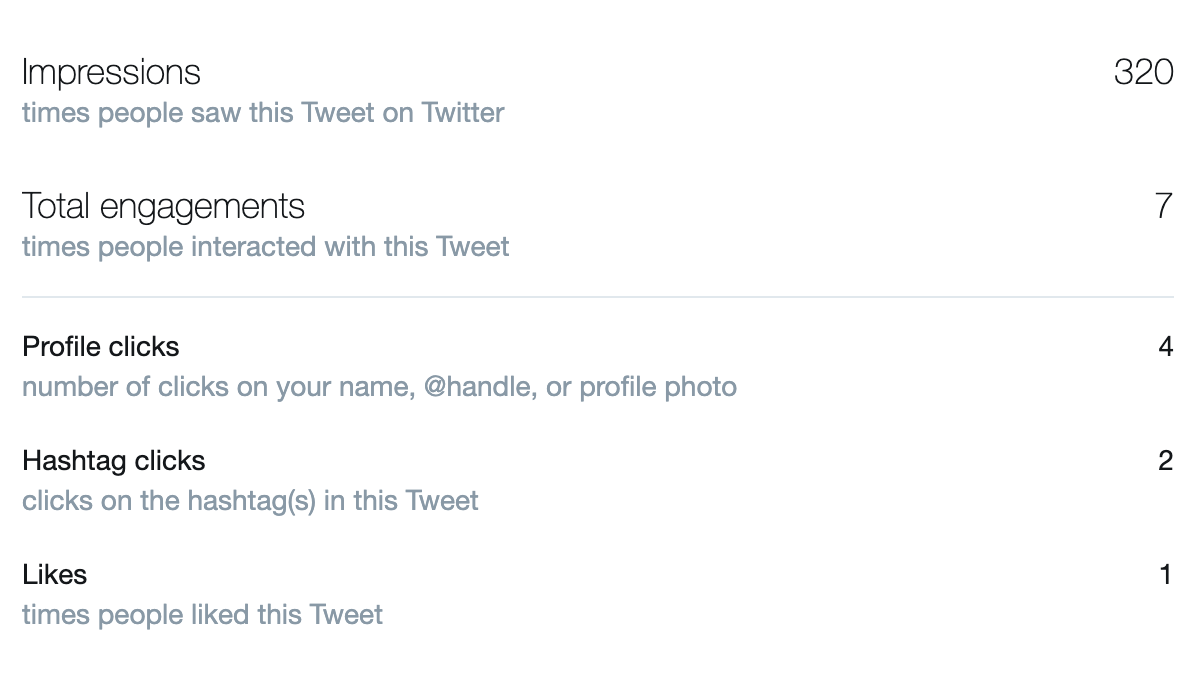The image size is (1196, 676).
Task: Click the Profile clicks count of 4
Action: pyautogui.click(x=1165, y=347)
